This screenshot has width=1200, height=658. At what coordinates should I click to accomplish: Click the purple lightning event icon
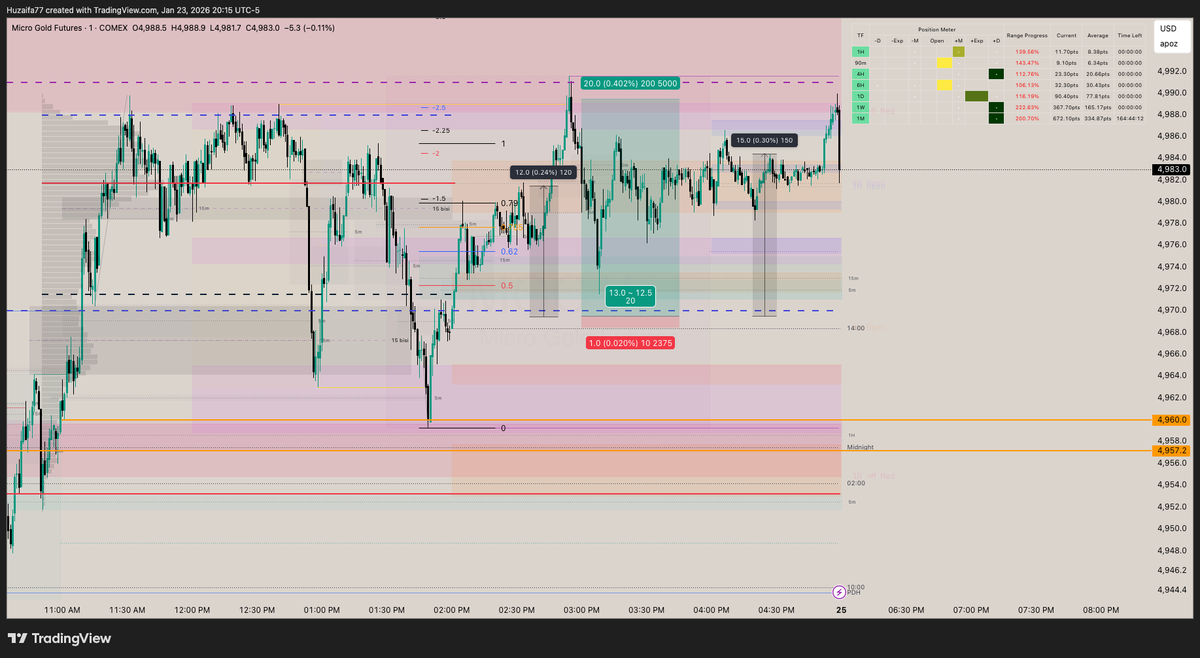pyautogui.click(x=839, y=591)
